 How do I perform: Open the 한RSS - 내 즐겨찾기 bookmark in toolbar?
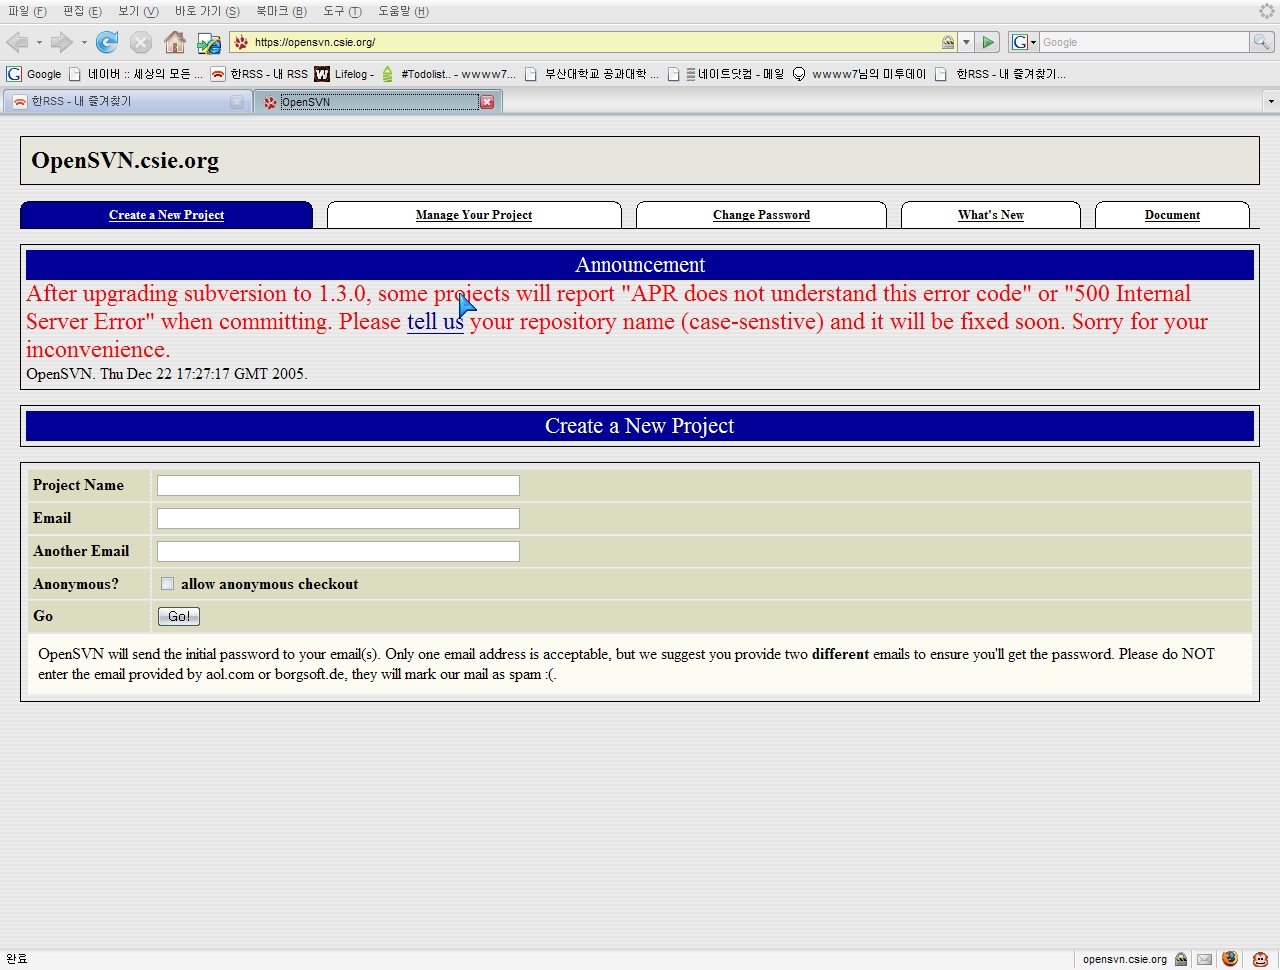1000,74
